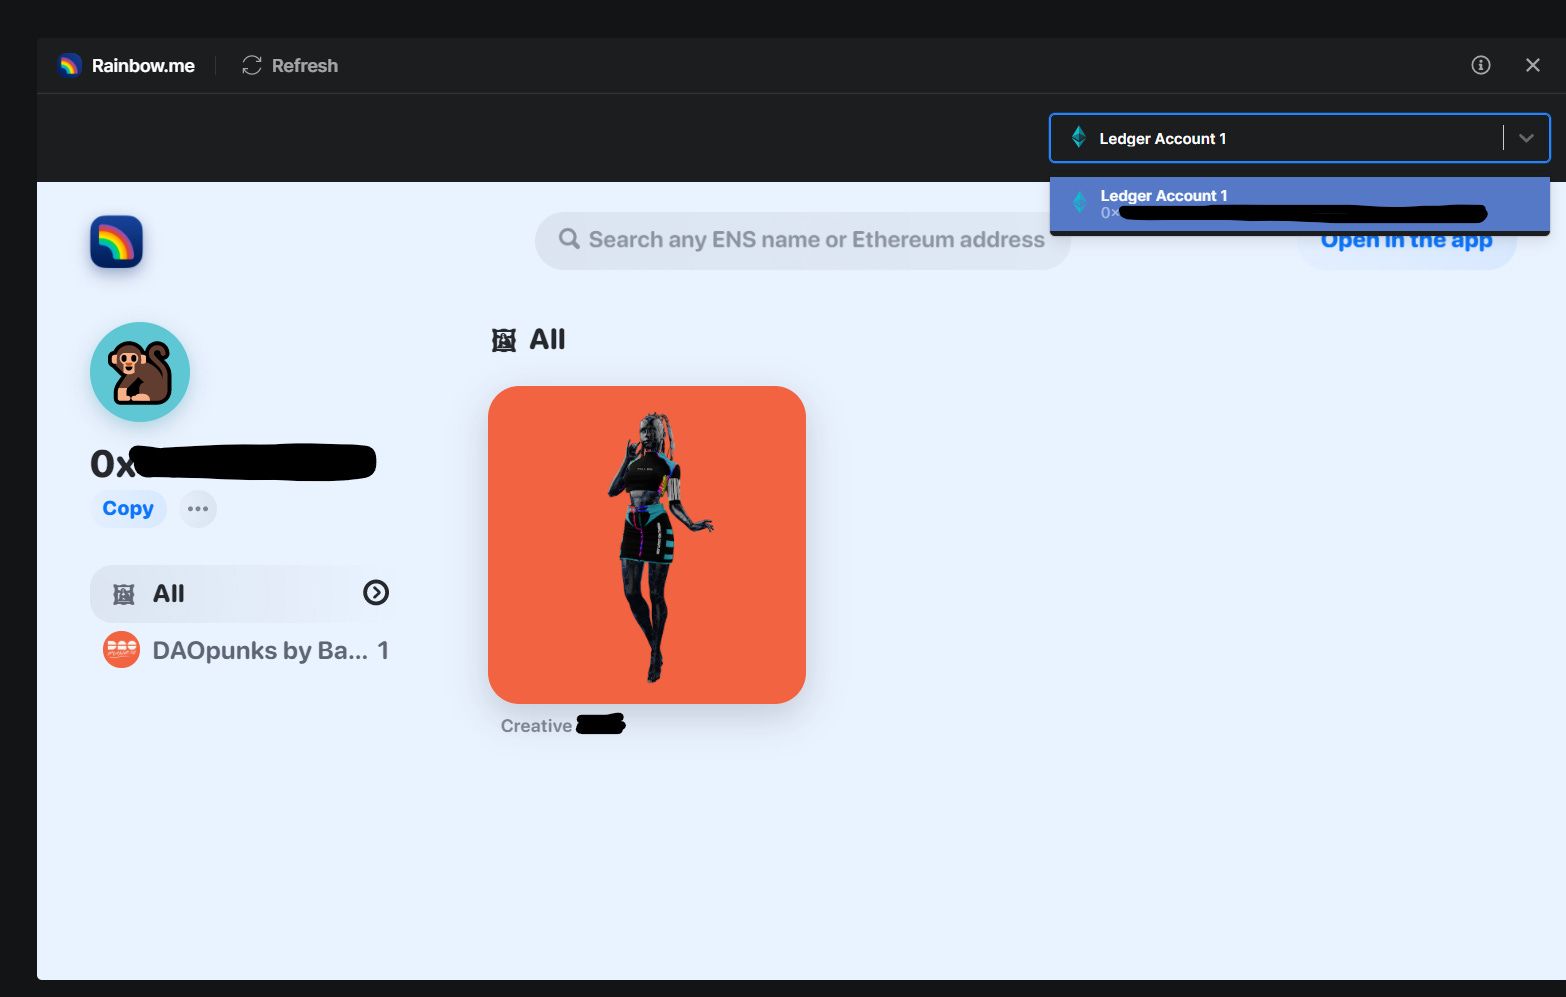Click the DAOpunks collection orange icon

[x=122, y=651]
